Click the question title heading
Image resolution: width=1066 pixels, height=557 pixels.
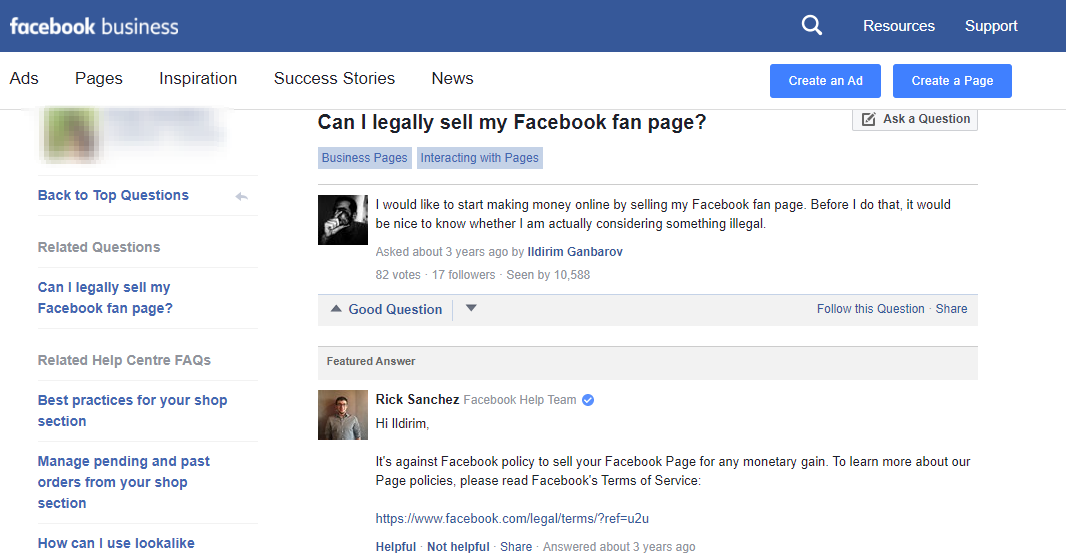pos(512,122)
